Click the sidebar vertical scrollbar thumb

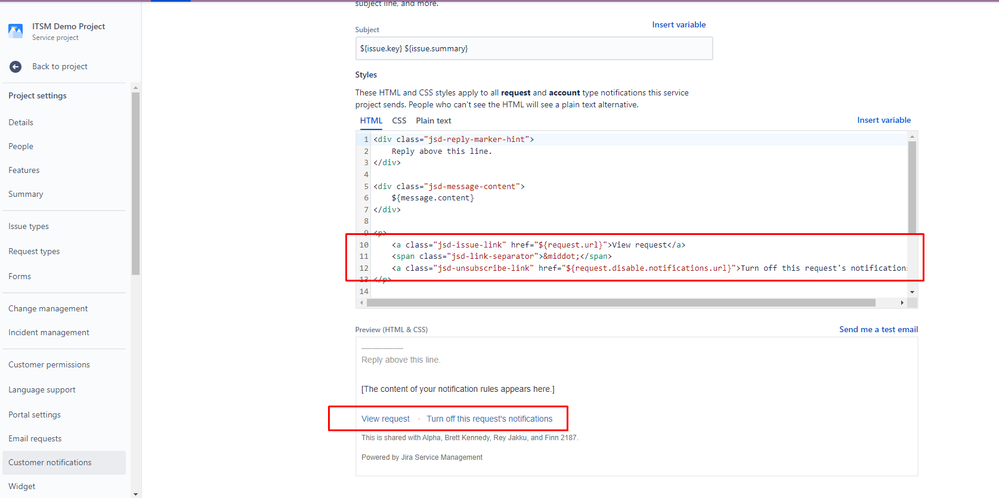136,184
